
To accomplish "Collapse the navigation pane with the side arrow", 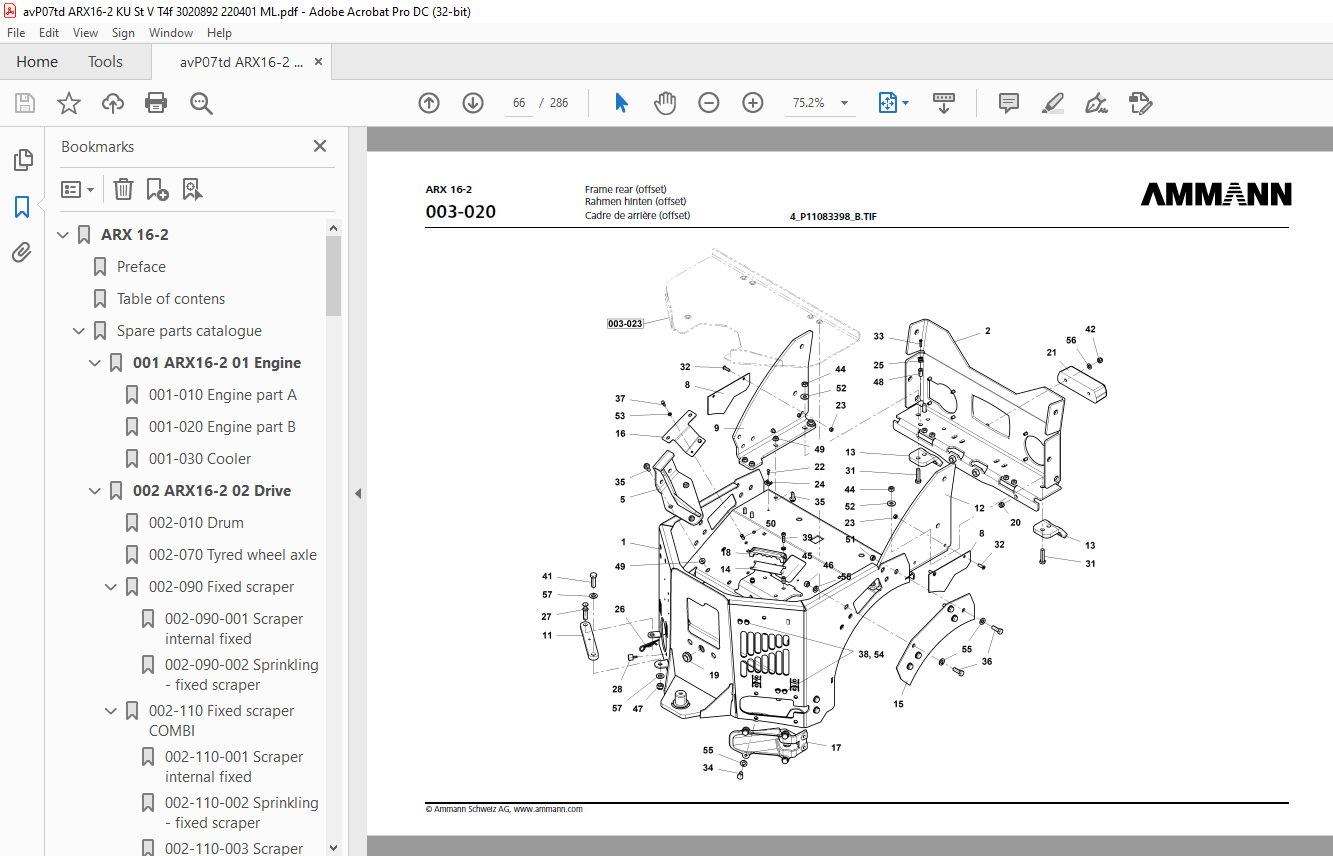I will pos(357,493).
